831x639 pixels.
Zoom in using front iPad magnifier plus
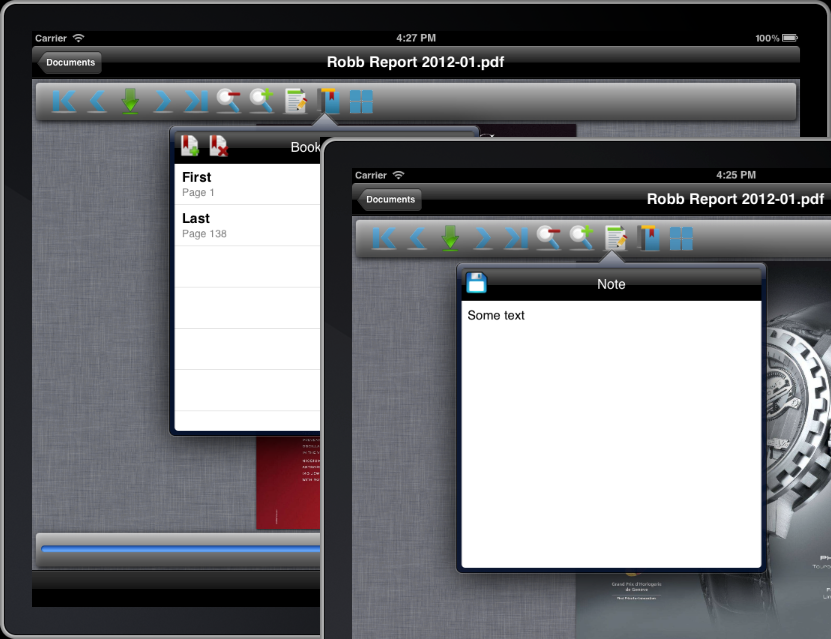(x=581, y=238)
